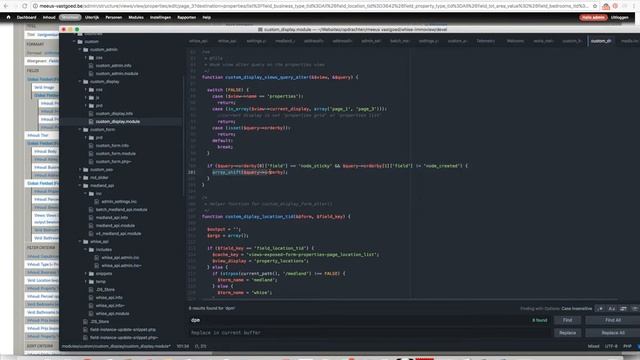Click medland_api folder icon
640x360 pixels.
(x=86, y=185)
